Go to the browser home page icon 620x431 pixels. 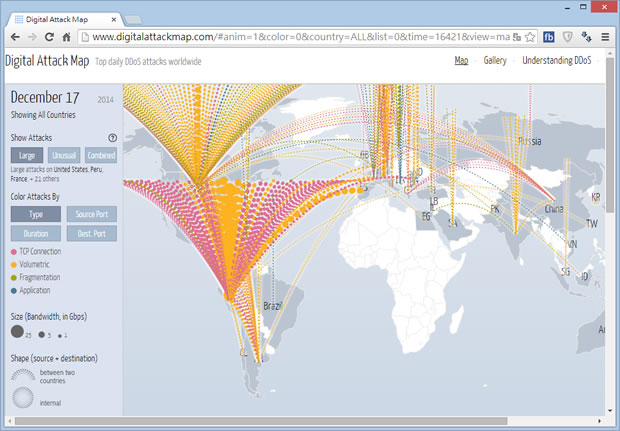(x=67, y=37)
